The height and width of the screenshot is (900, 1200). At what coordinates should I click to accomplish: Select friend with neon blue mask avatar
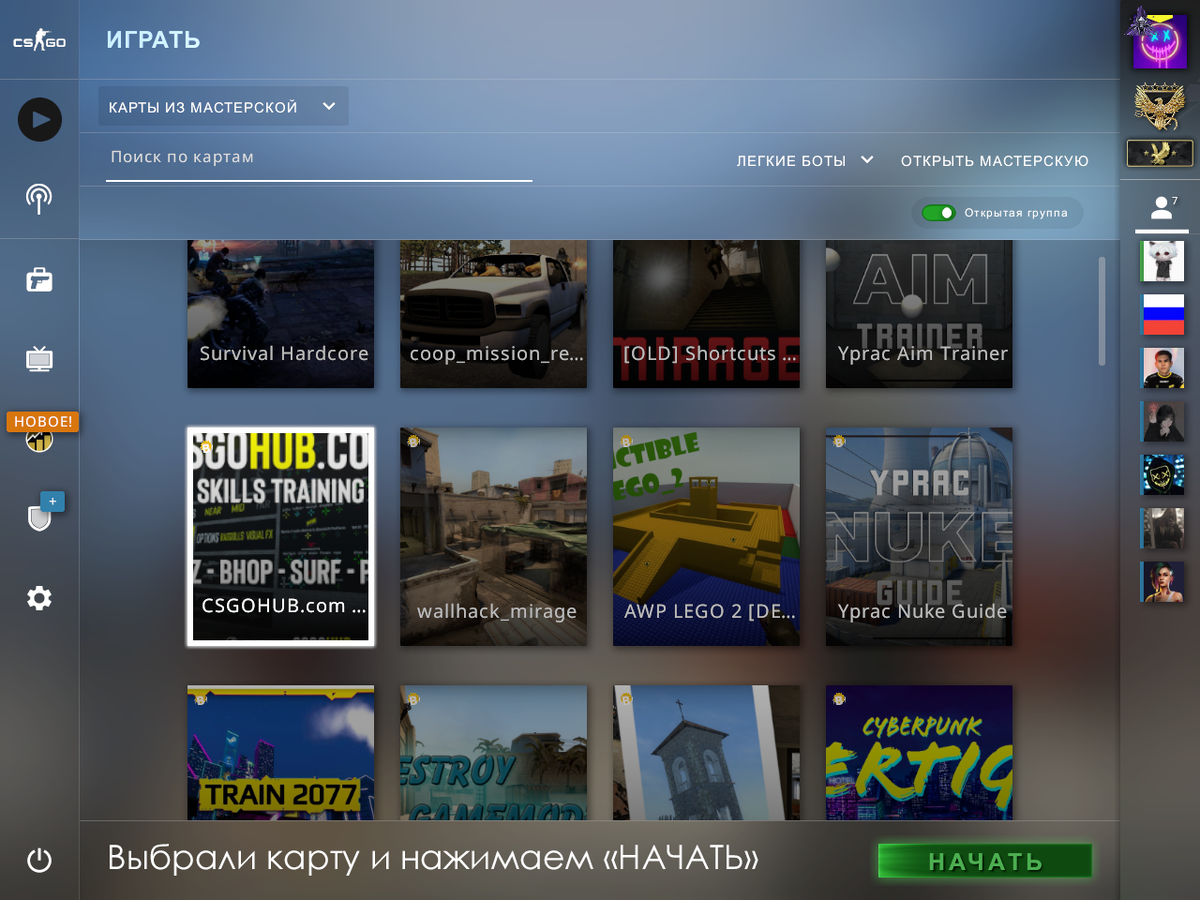(x=1163, y=475)
